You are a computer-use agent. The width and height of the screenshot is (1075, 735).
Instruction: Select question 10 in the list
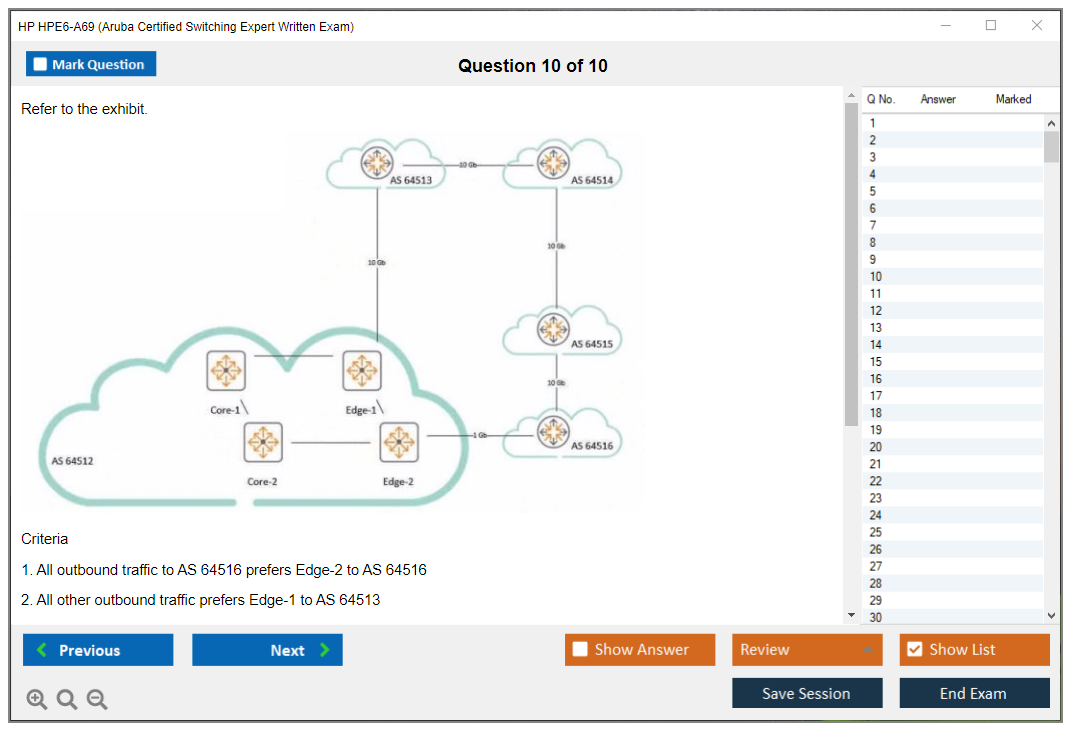coord(876,277)
